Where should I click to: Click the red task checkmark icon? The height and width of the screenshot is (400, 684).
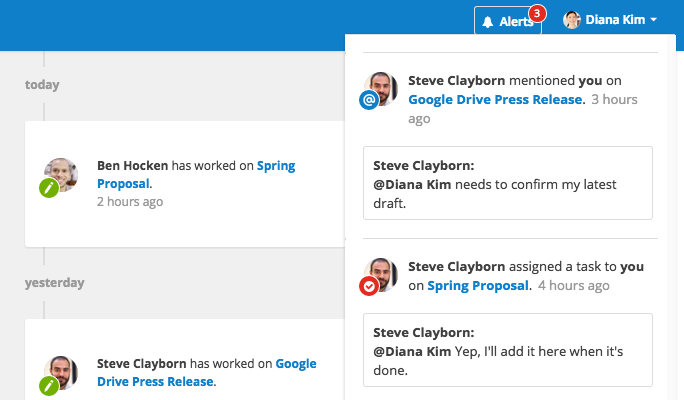pyautogui.click(x=369, y=286)
